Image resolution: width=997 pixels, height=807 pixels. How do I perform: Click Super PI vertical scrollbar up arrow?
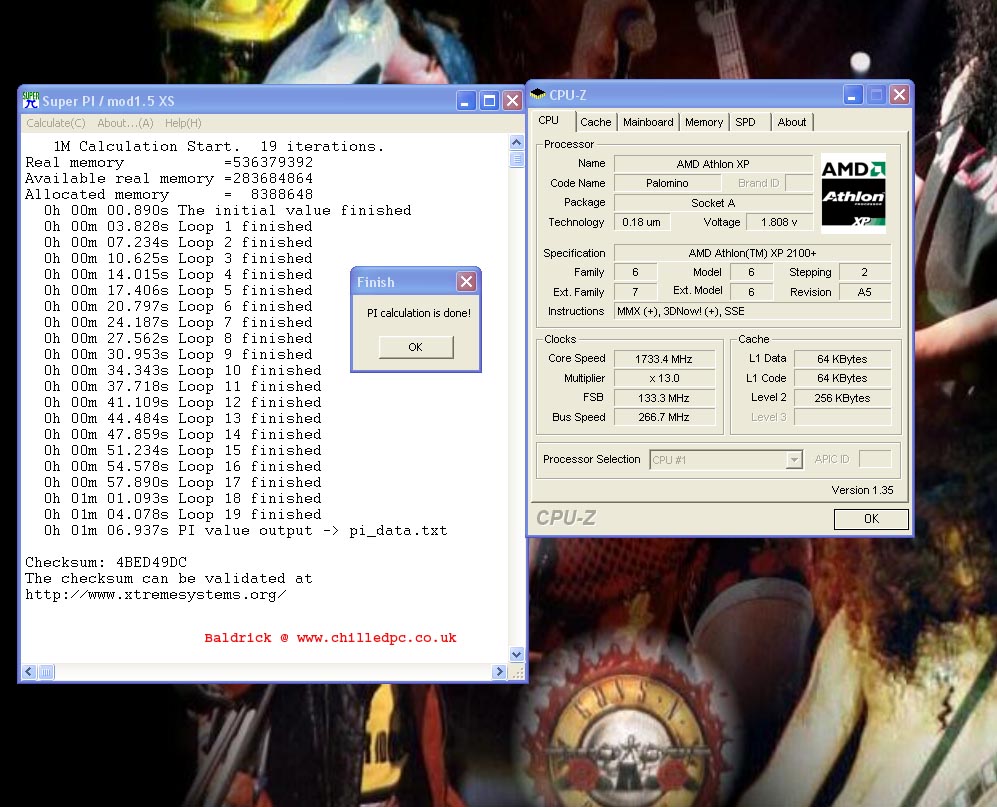516,142
